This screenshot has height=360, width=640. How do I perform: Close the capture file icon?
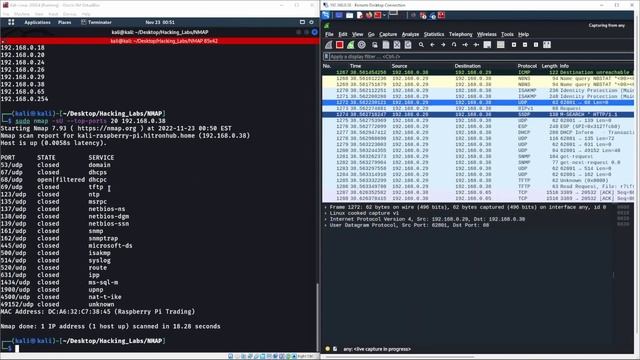397,45
